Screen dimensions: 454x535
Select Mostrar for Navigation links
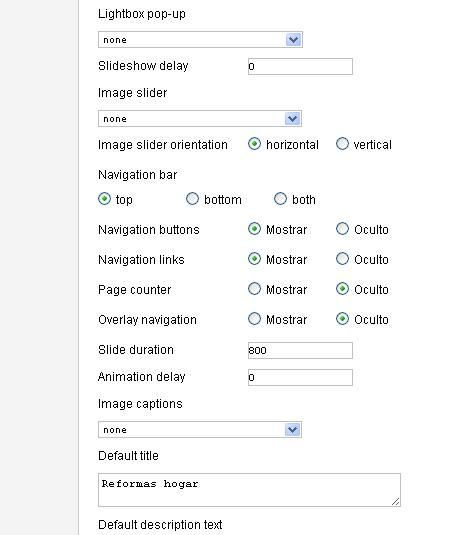pos(254,259)
